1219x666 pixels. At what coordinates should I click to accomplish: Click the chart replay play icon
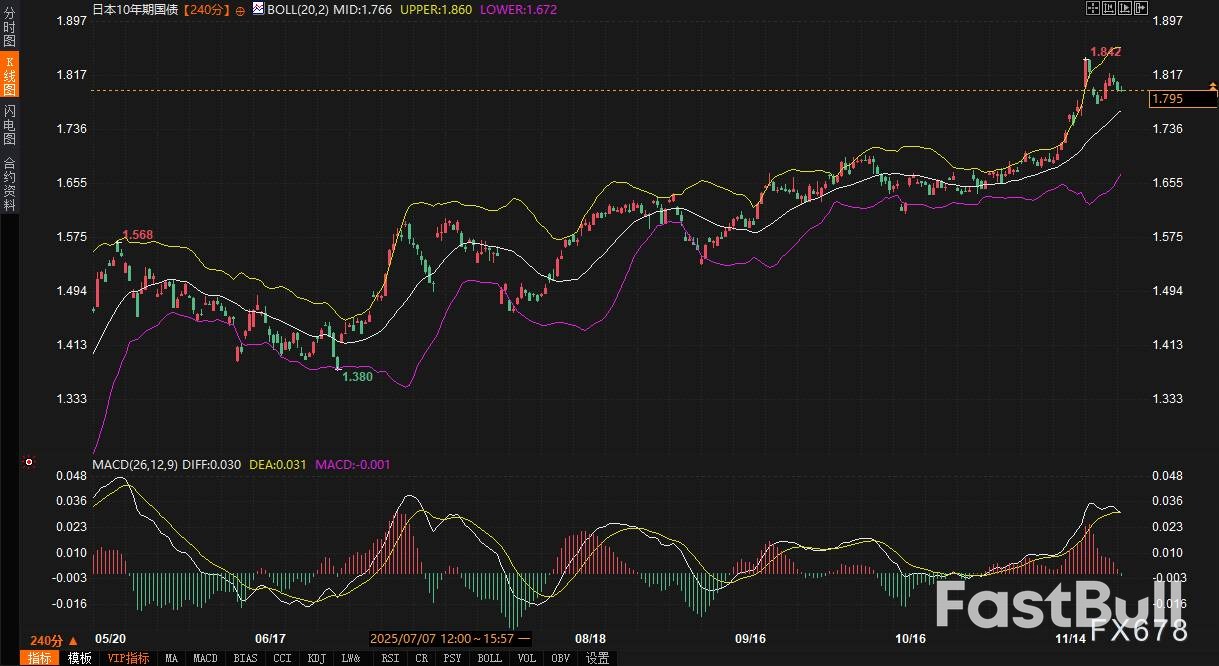[x=1125, y=8]
